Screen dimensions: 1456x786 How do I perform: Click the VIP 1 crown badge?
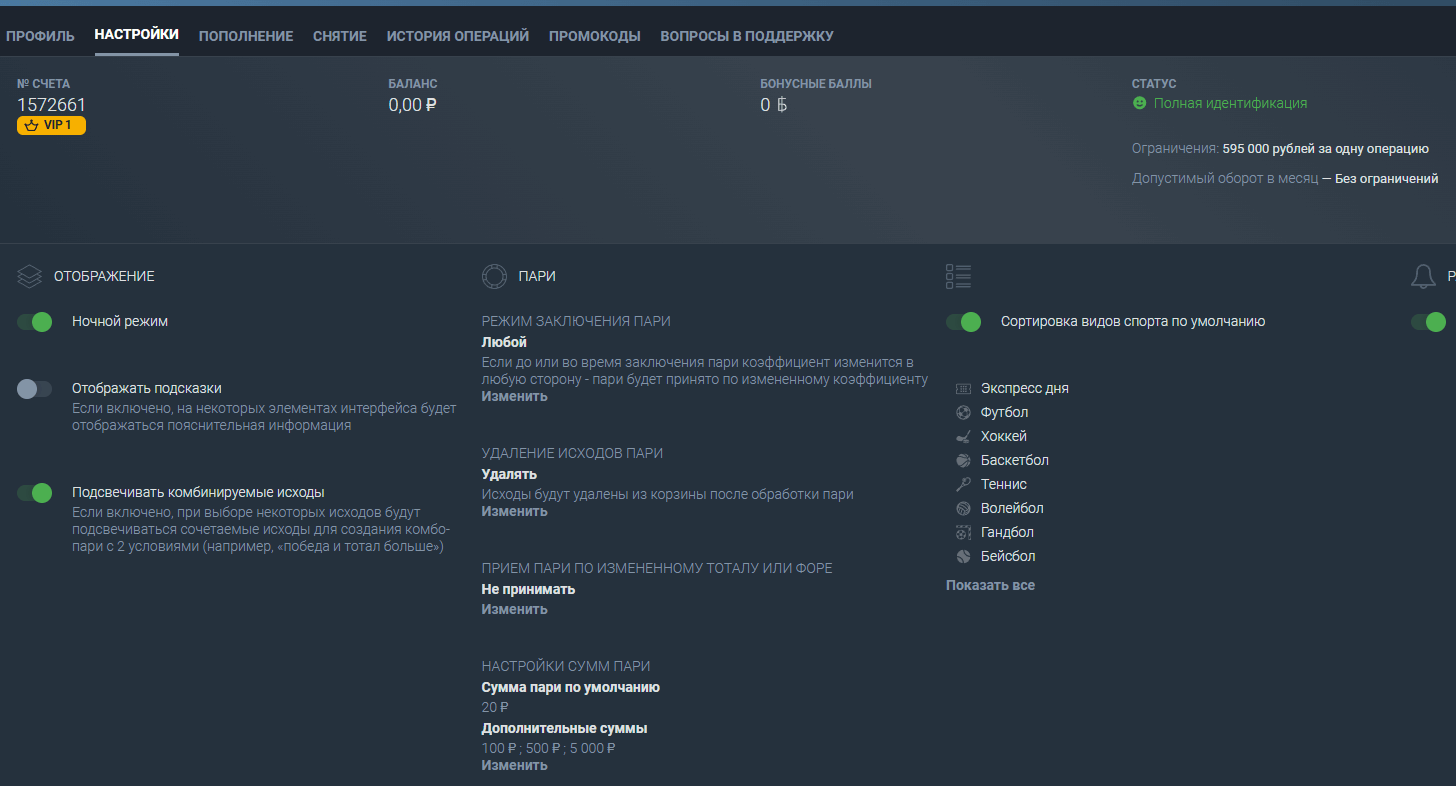click(51, 125)
